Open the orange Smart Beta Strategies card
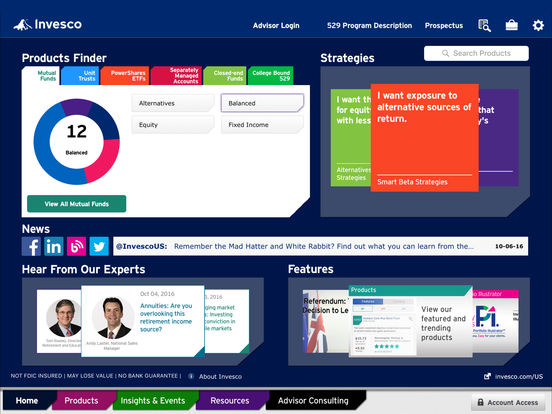This screenshot has height=414, width=552. tap(424, 138)
